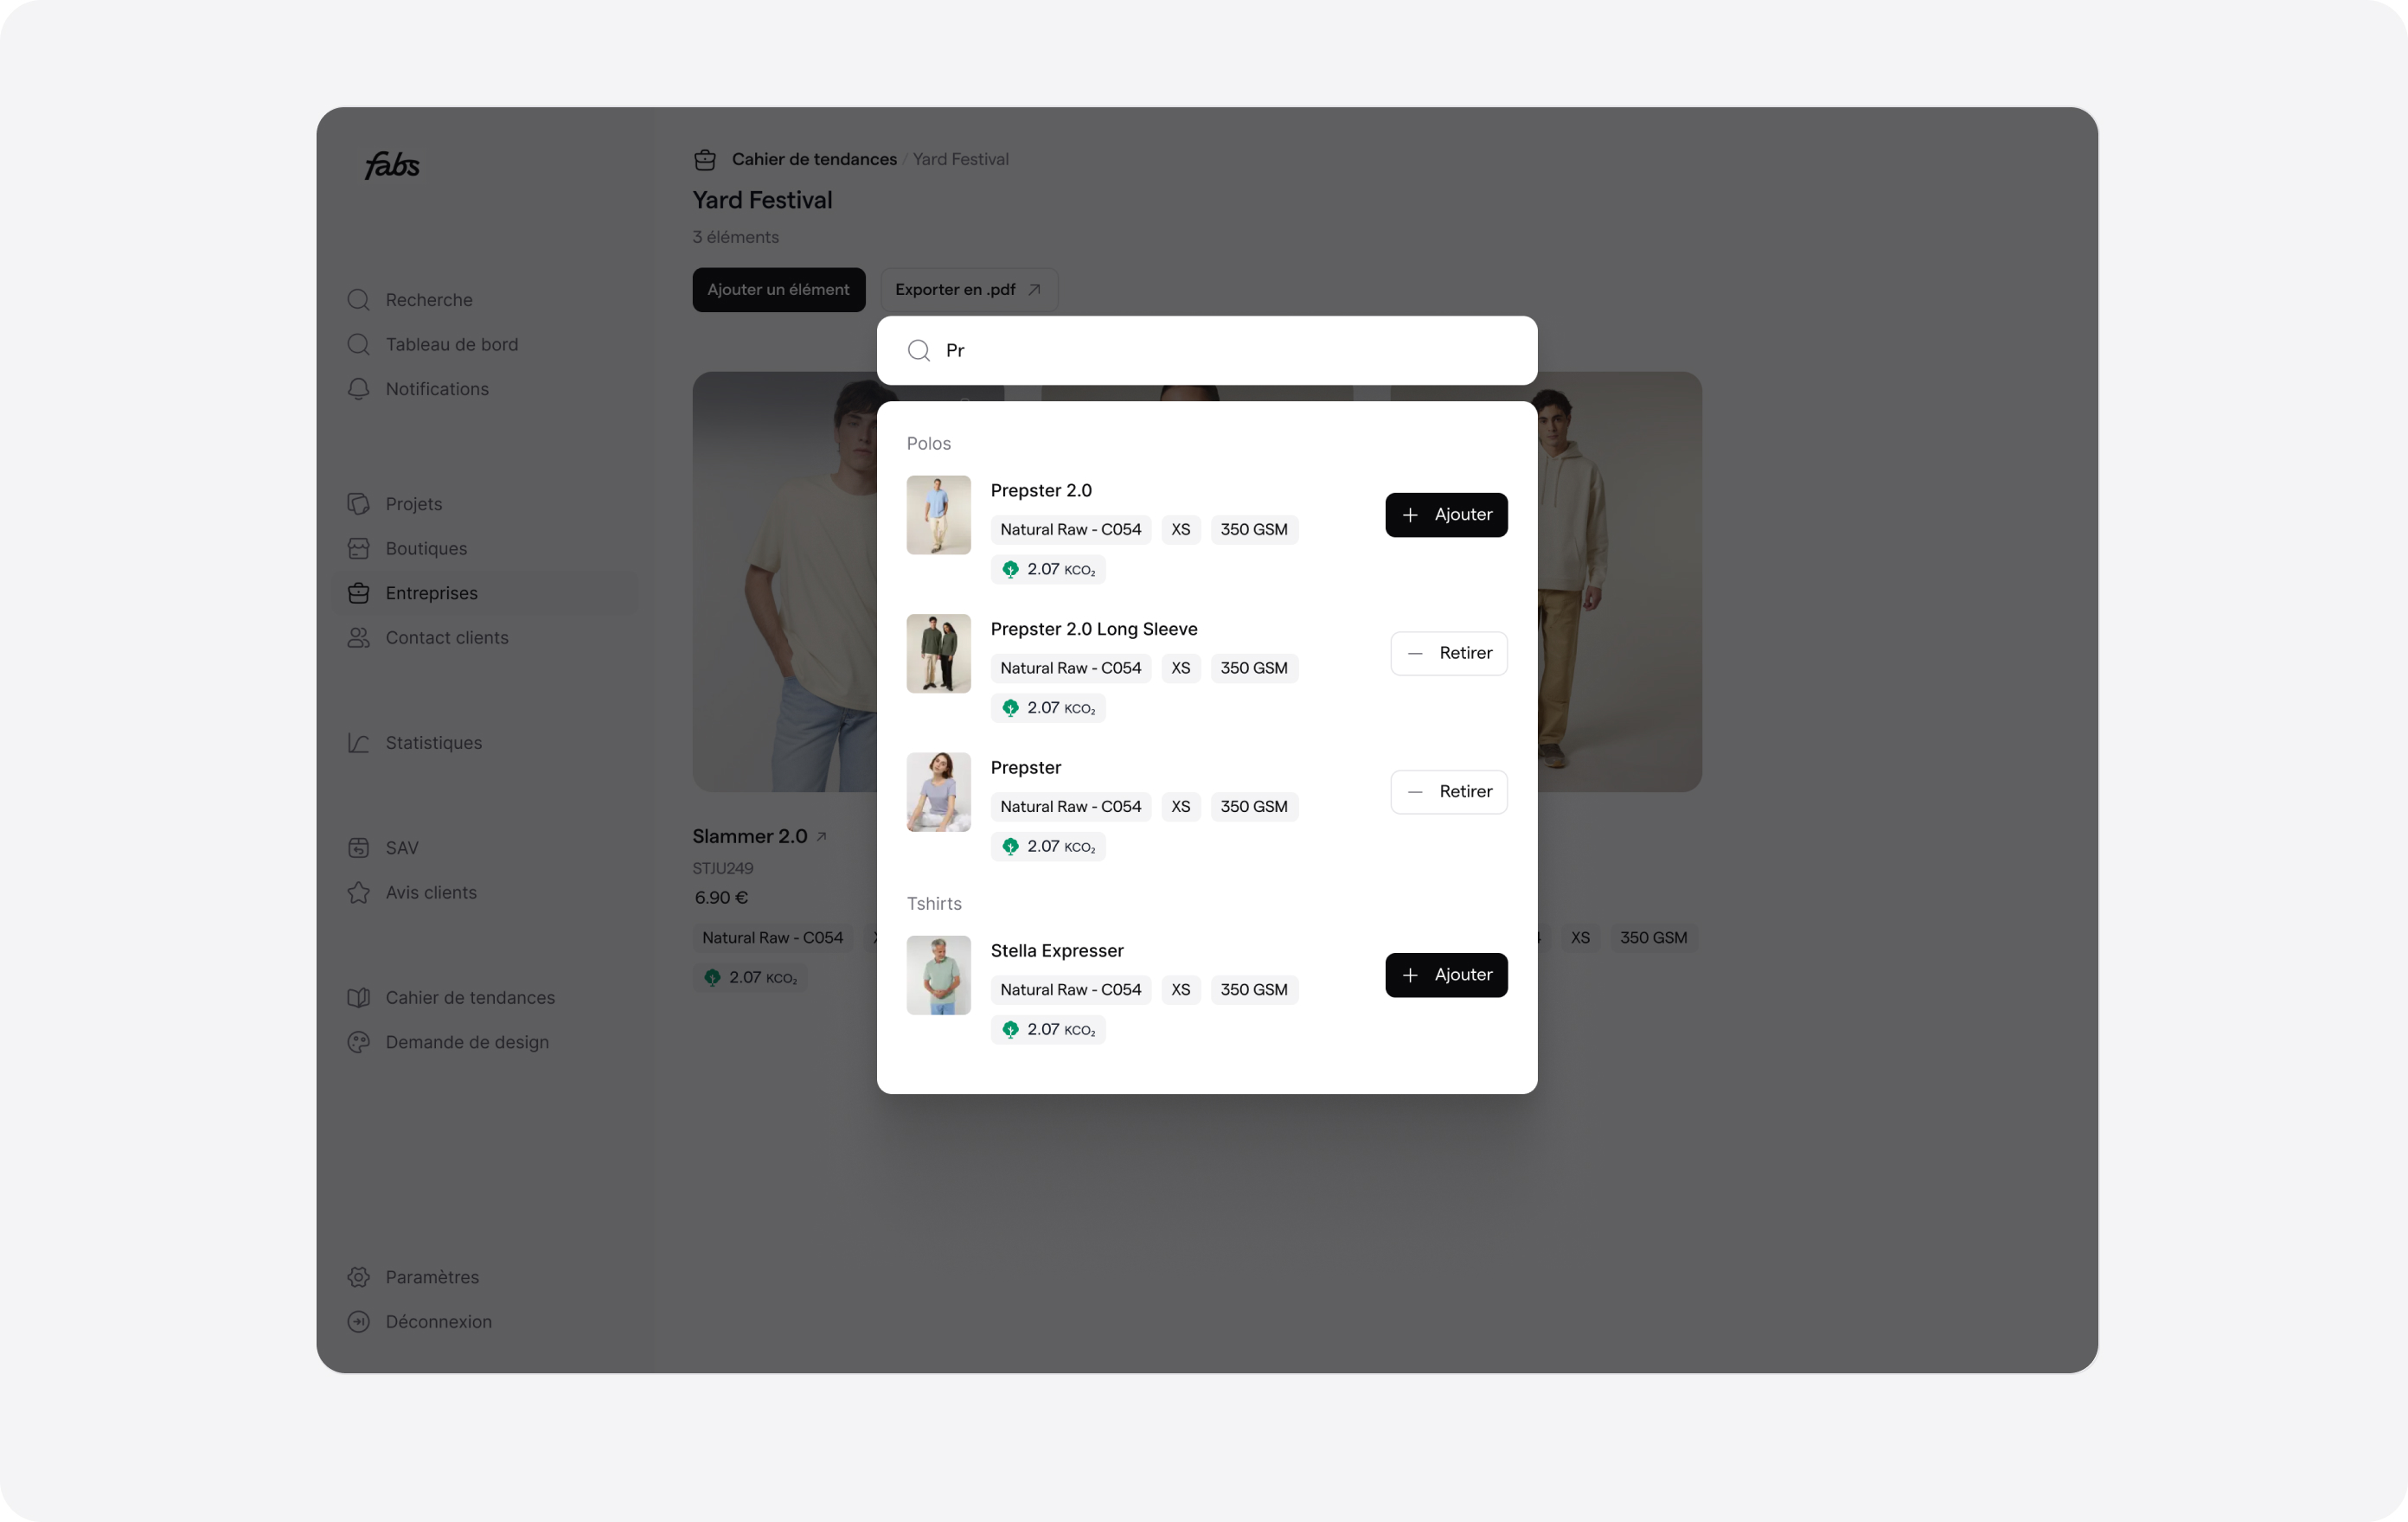Click the fabs logo
2408x1522 pixels.
coord(392,165)
